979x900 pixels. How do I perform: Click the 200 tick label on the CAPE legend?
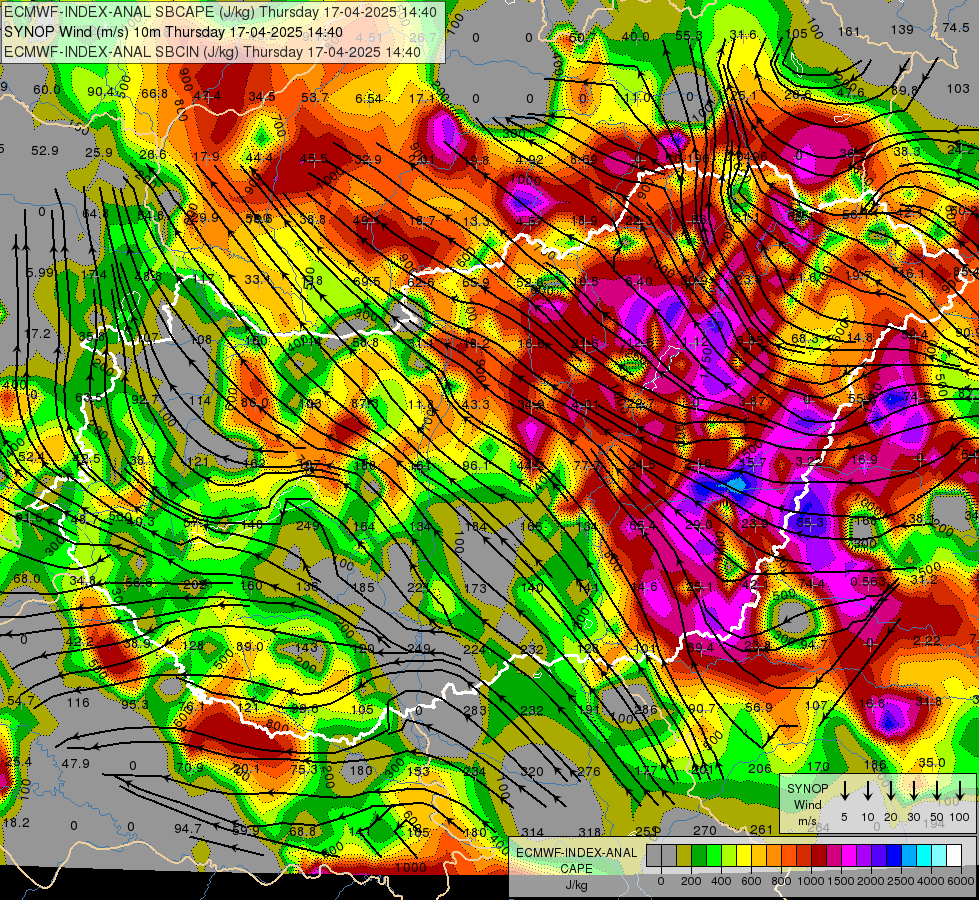click(x=691, y=881)
